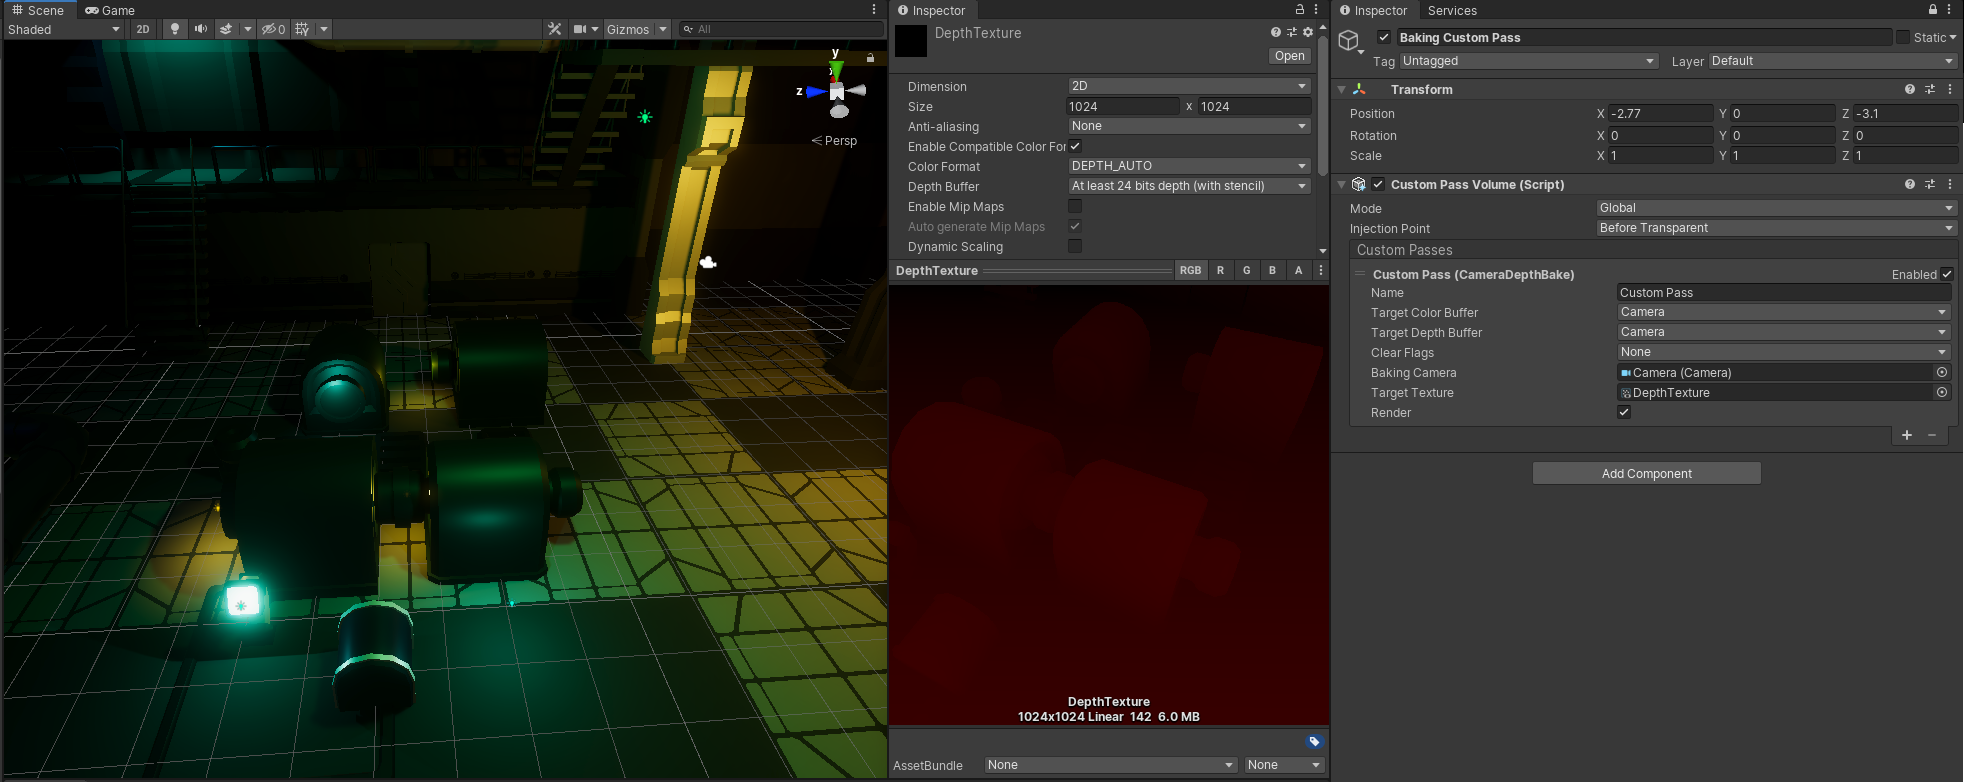Lock the Baking Custom Pass Inspector

(x=1932, y=9)
